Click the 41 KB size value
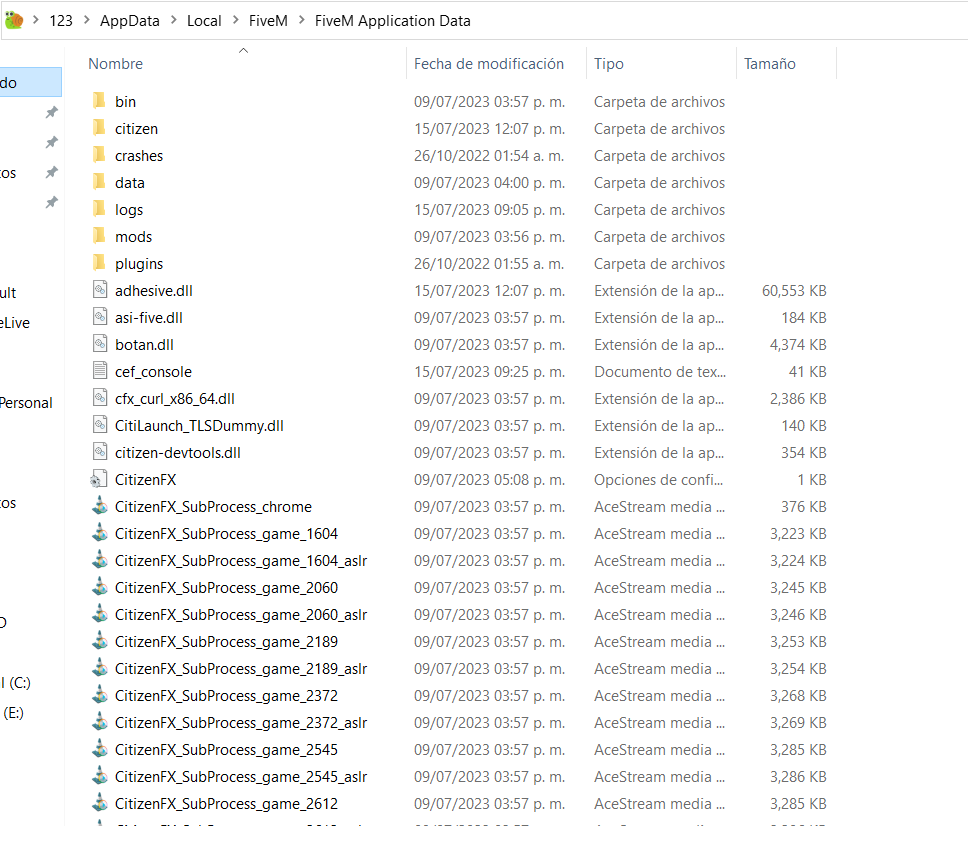The image size is (968, 846). tap(807, 371)
